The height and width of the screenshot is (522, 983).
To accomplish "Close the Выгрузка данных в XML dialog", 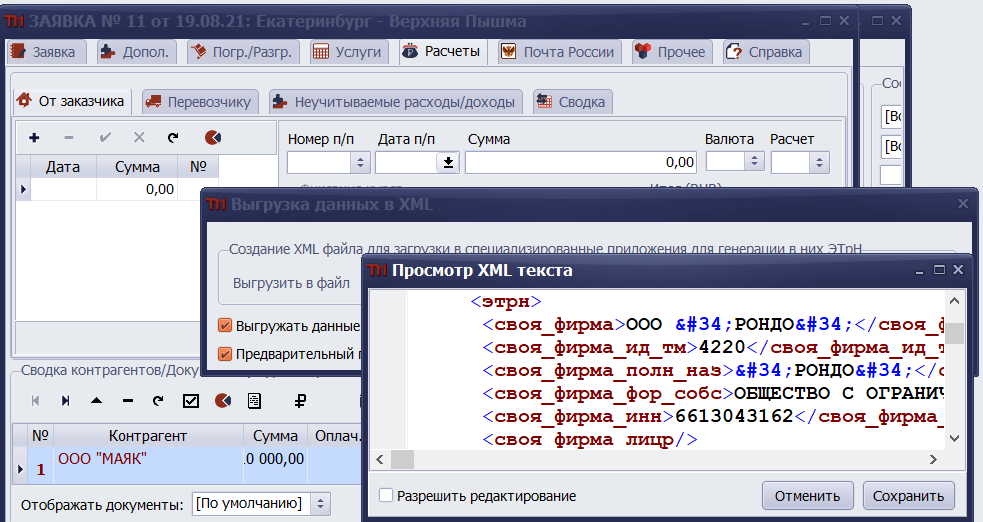I will point(963,204).
